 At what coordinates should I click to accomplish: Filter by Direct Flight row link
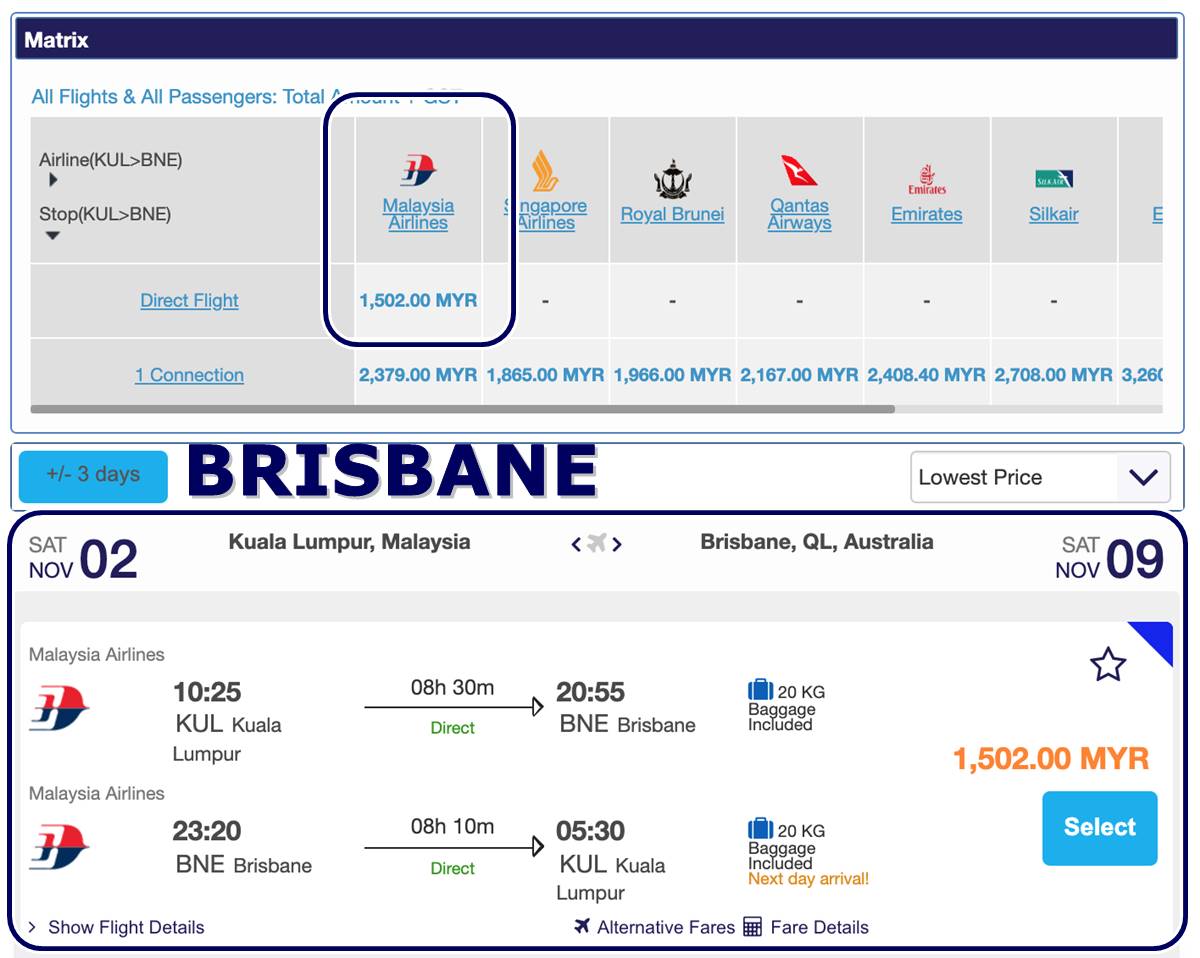tap(190, 300)
